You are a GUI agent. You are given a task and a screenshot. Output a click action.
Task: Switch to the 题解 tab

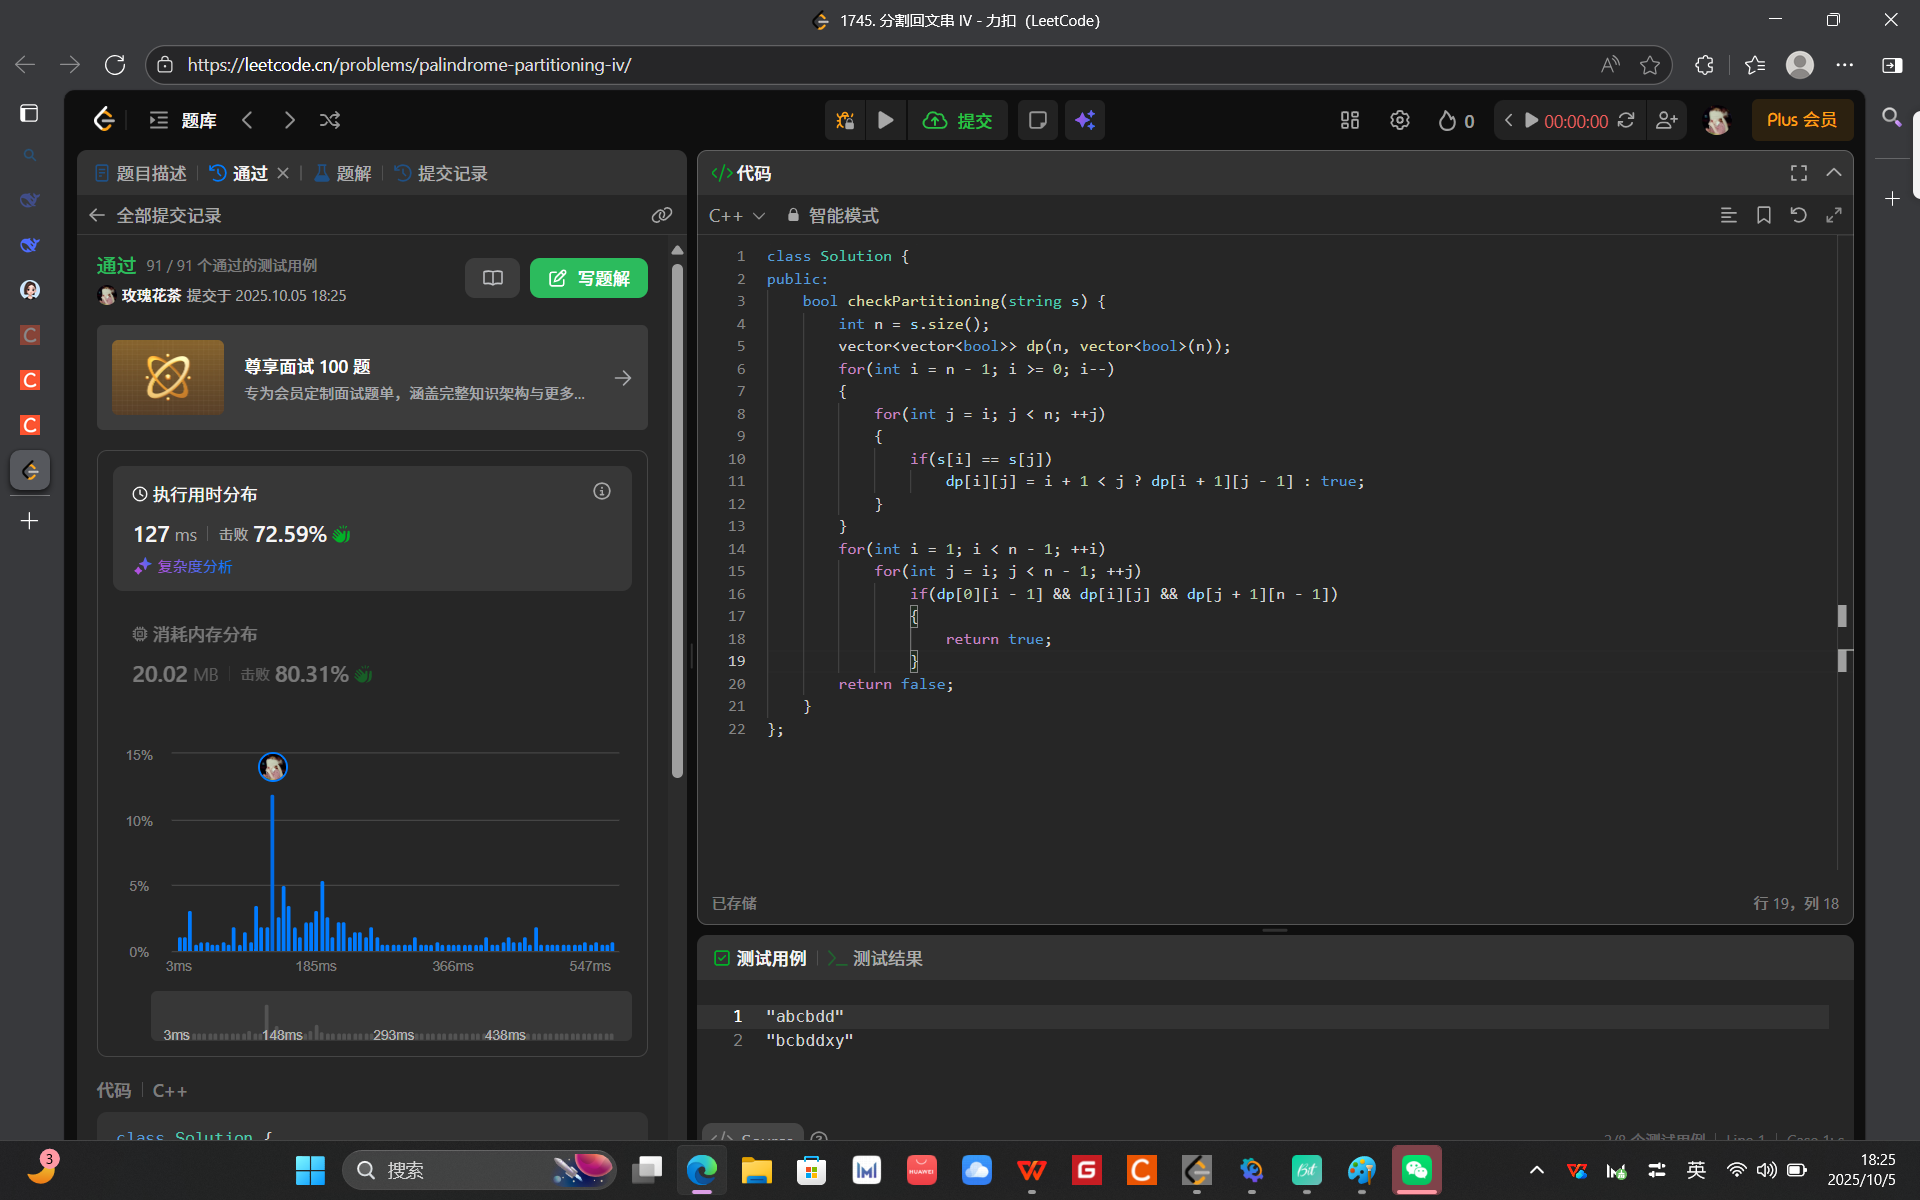tap(343, 174)
